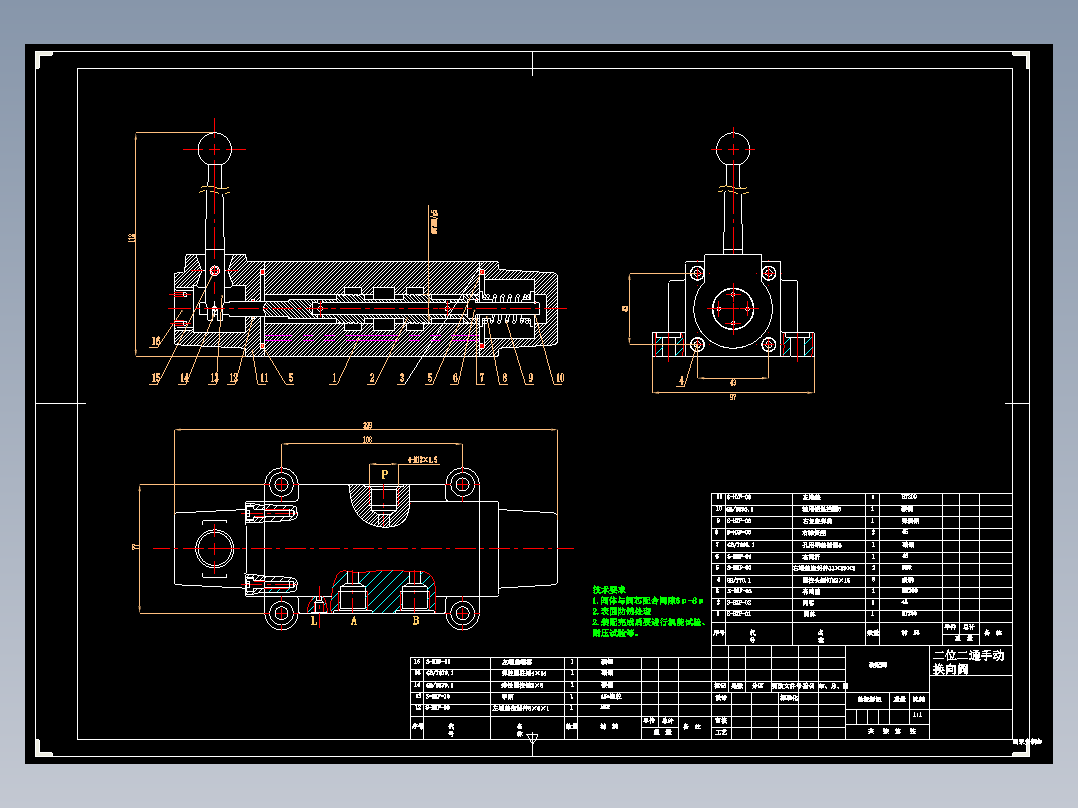1078x808 pixels.
Task: Click the title text 二位二通手动换向阀 in title block
Action: coord(966,664)
